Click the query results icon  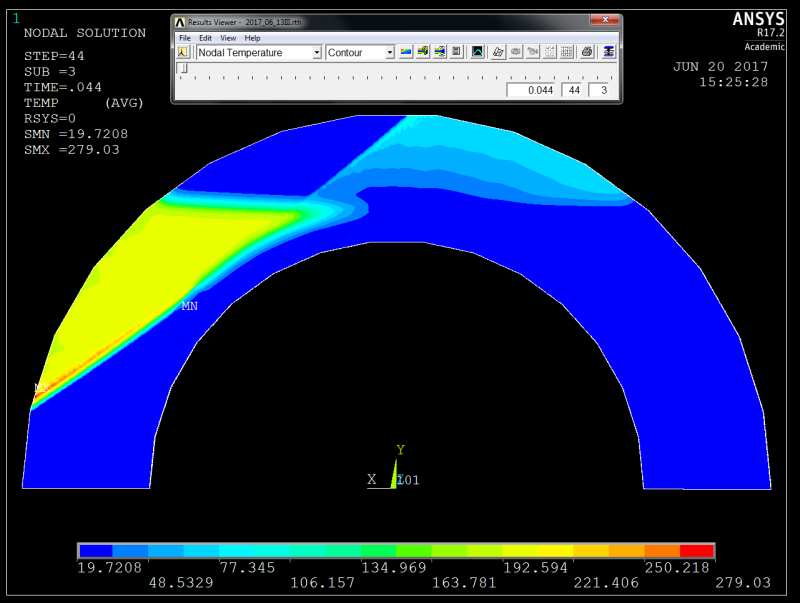coord(422,52)
